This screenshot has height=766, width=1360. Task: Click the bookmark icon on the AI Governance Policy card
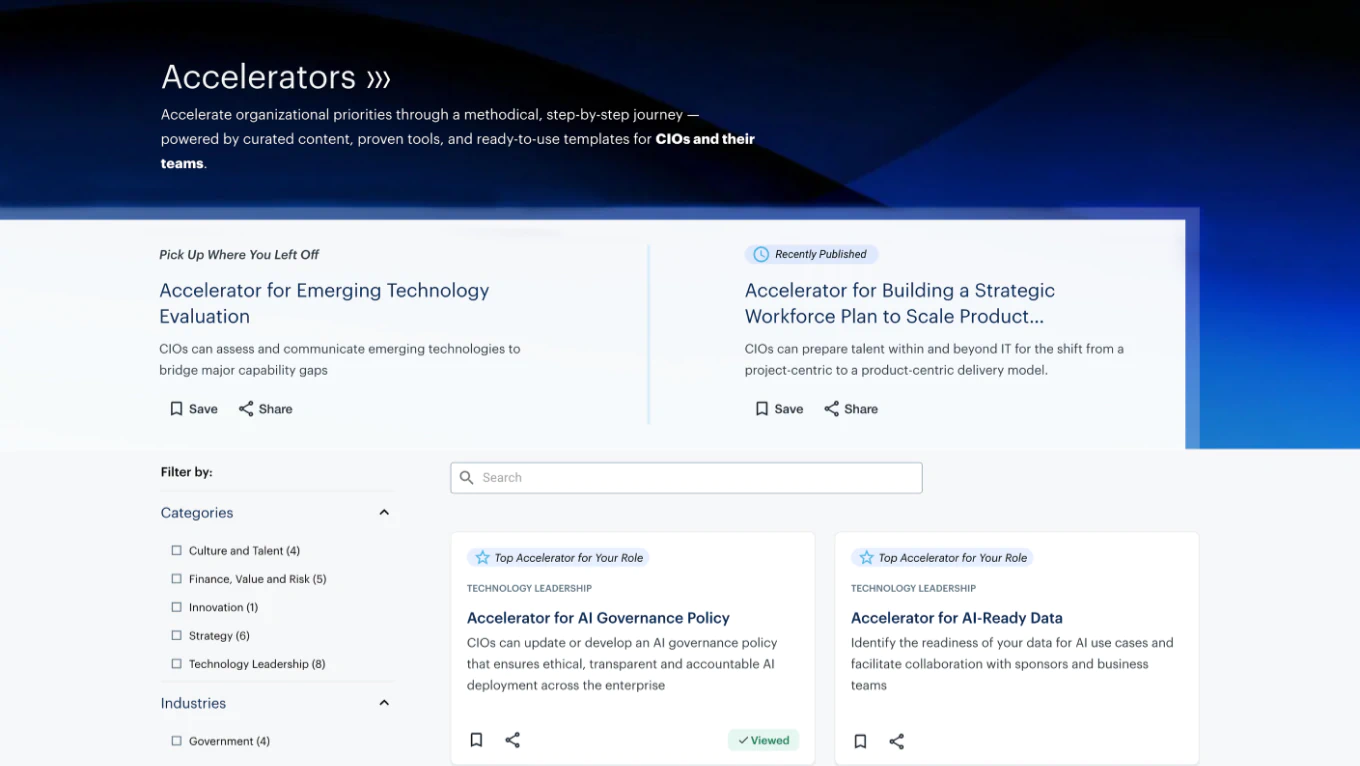pos(477,739)
